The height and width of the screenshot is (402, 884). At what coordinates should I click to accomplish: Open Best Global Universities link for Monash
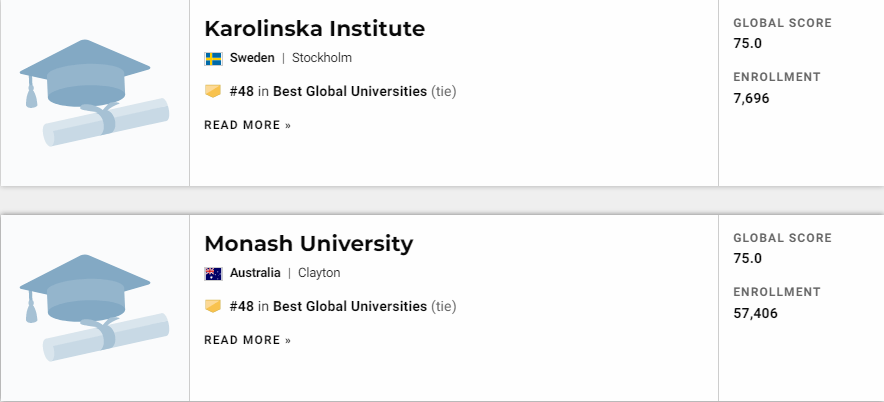click(x=350, y=306)
